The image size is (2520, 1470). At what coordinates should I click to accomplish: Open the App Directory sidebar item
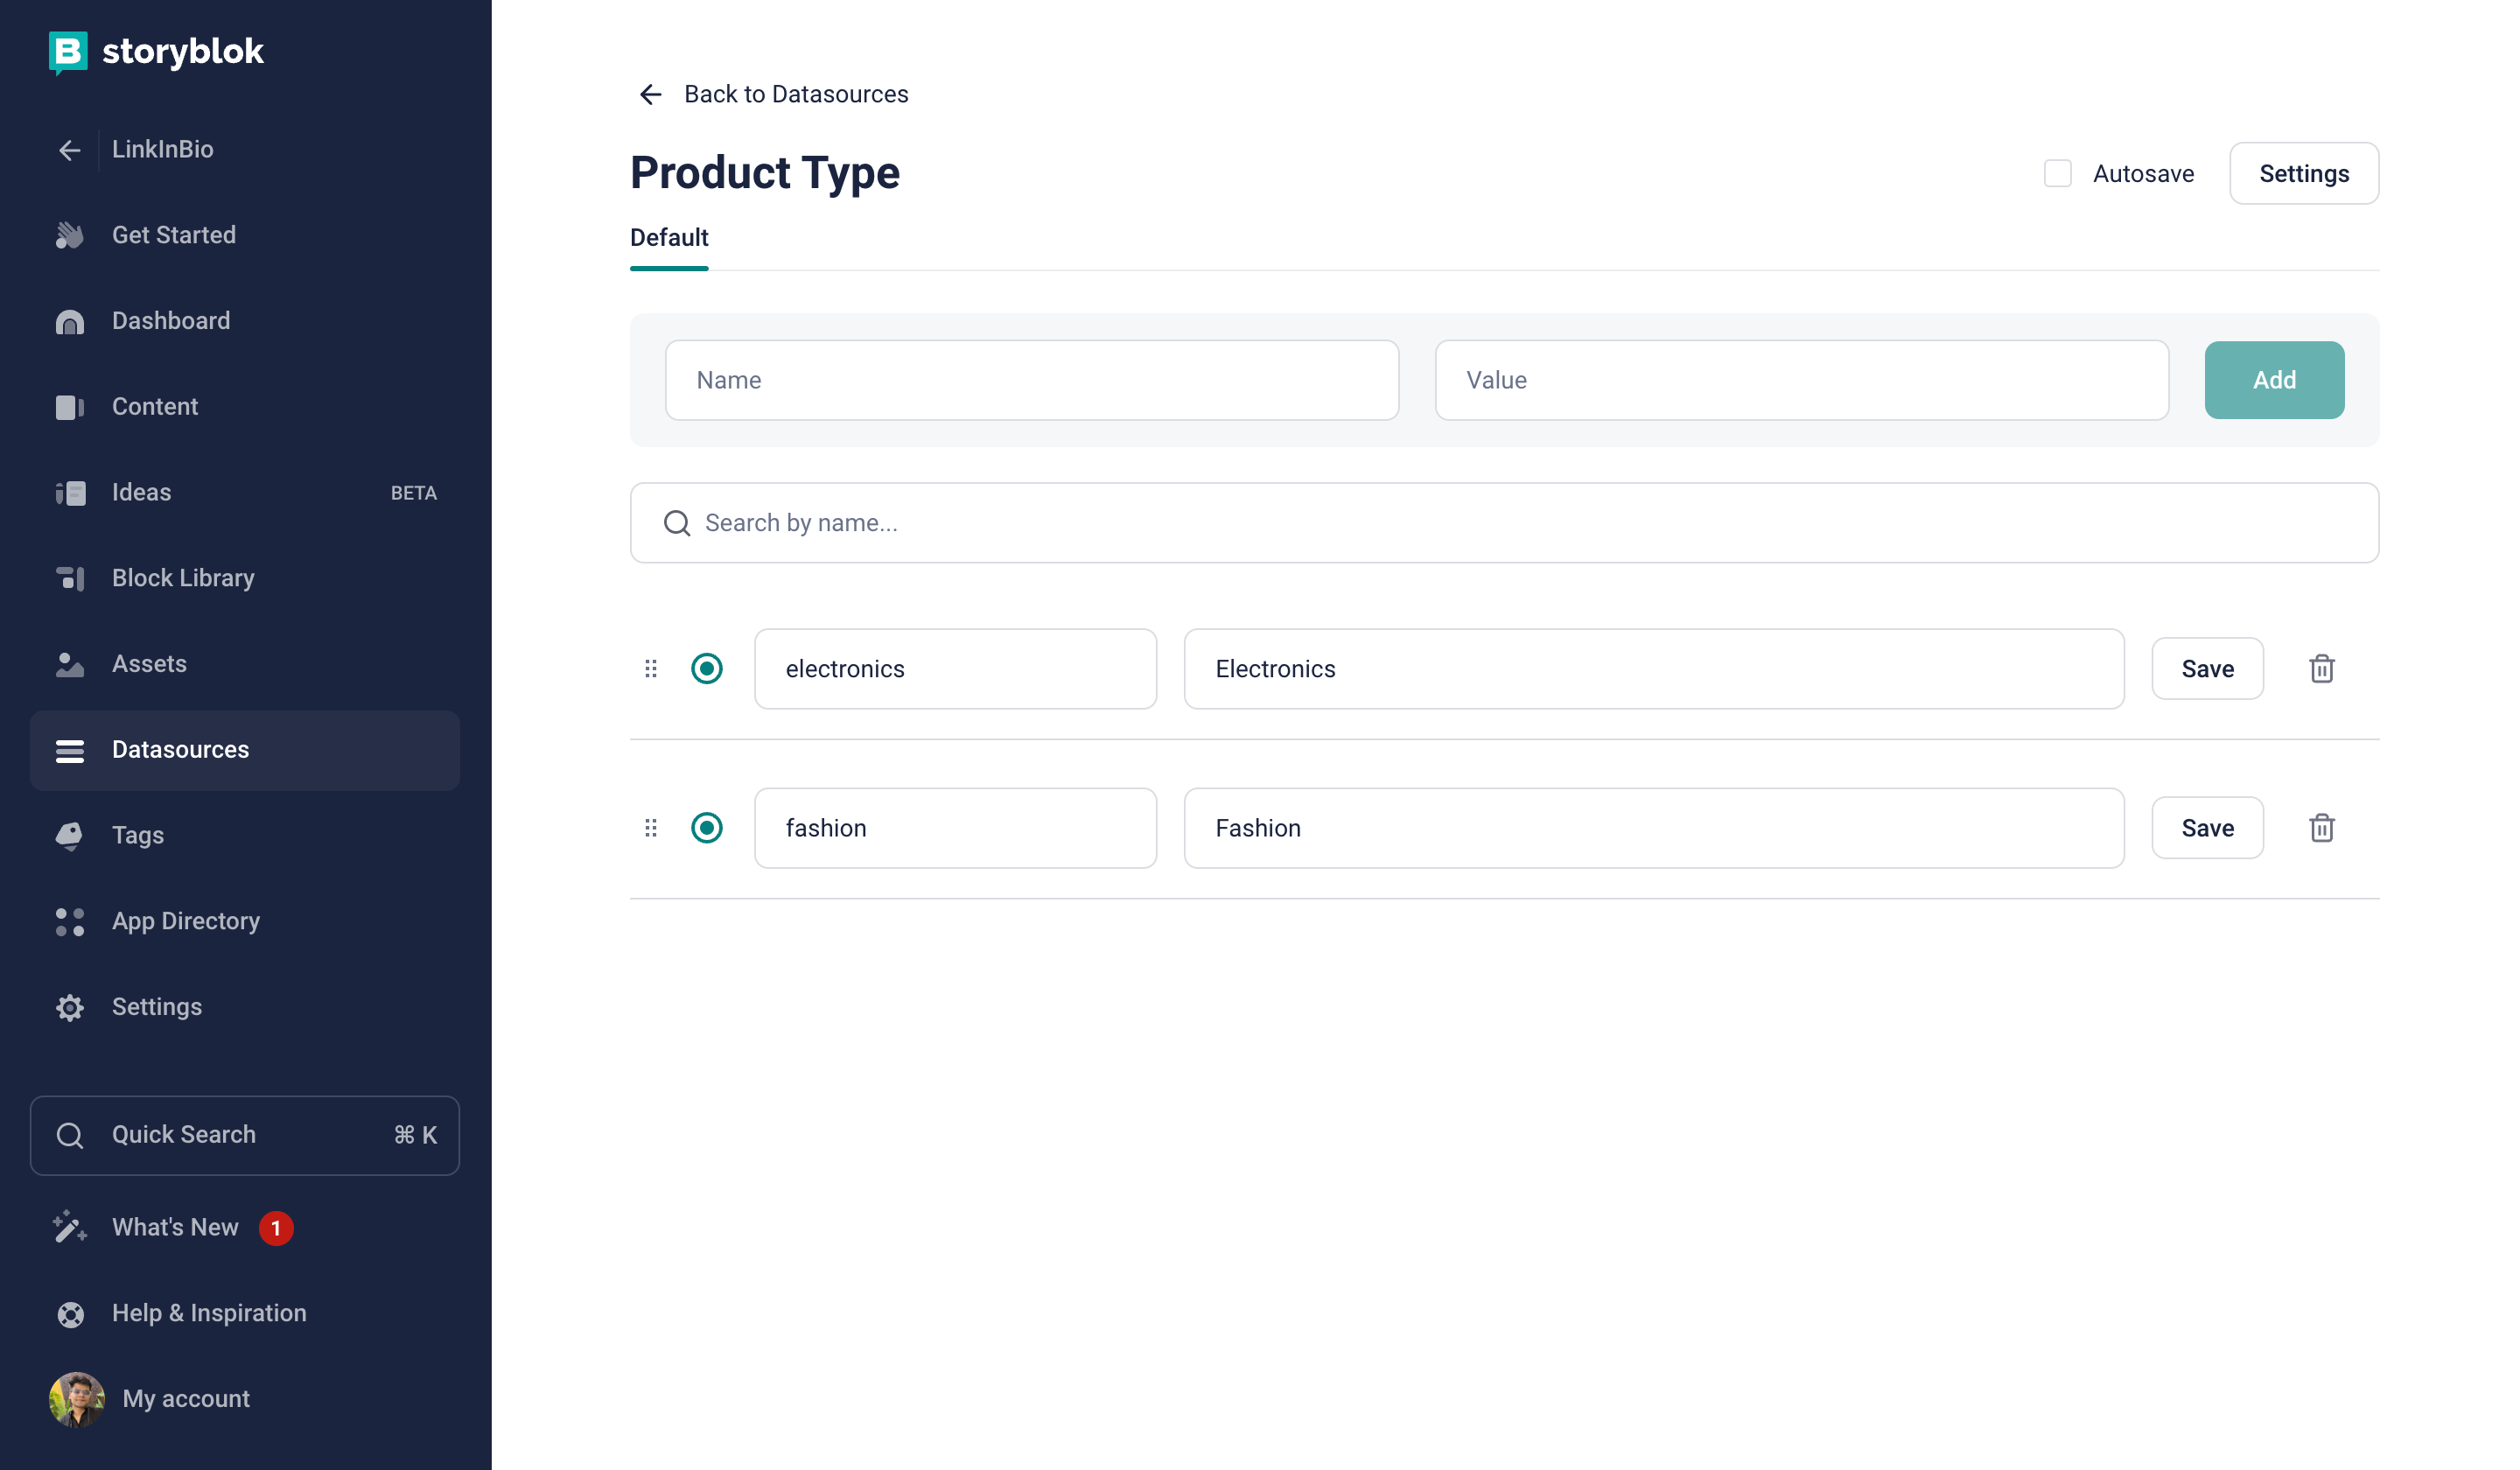(x=186, y=921)
